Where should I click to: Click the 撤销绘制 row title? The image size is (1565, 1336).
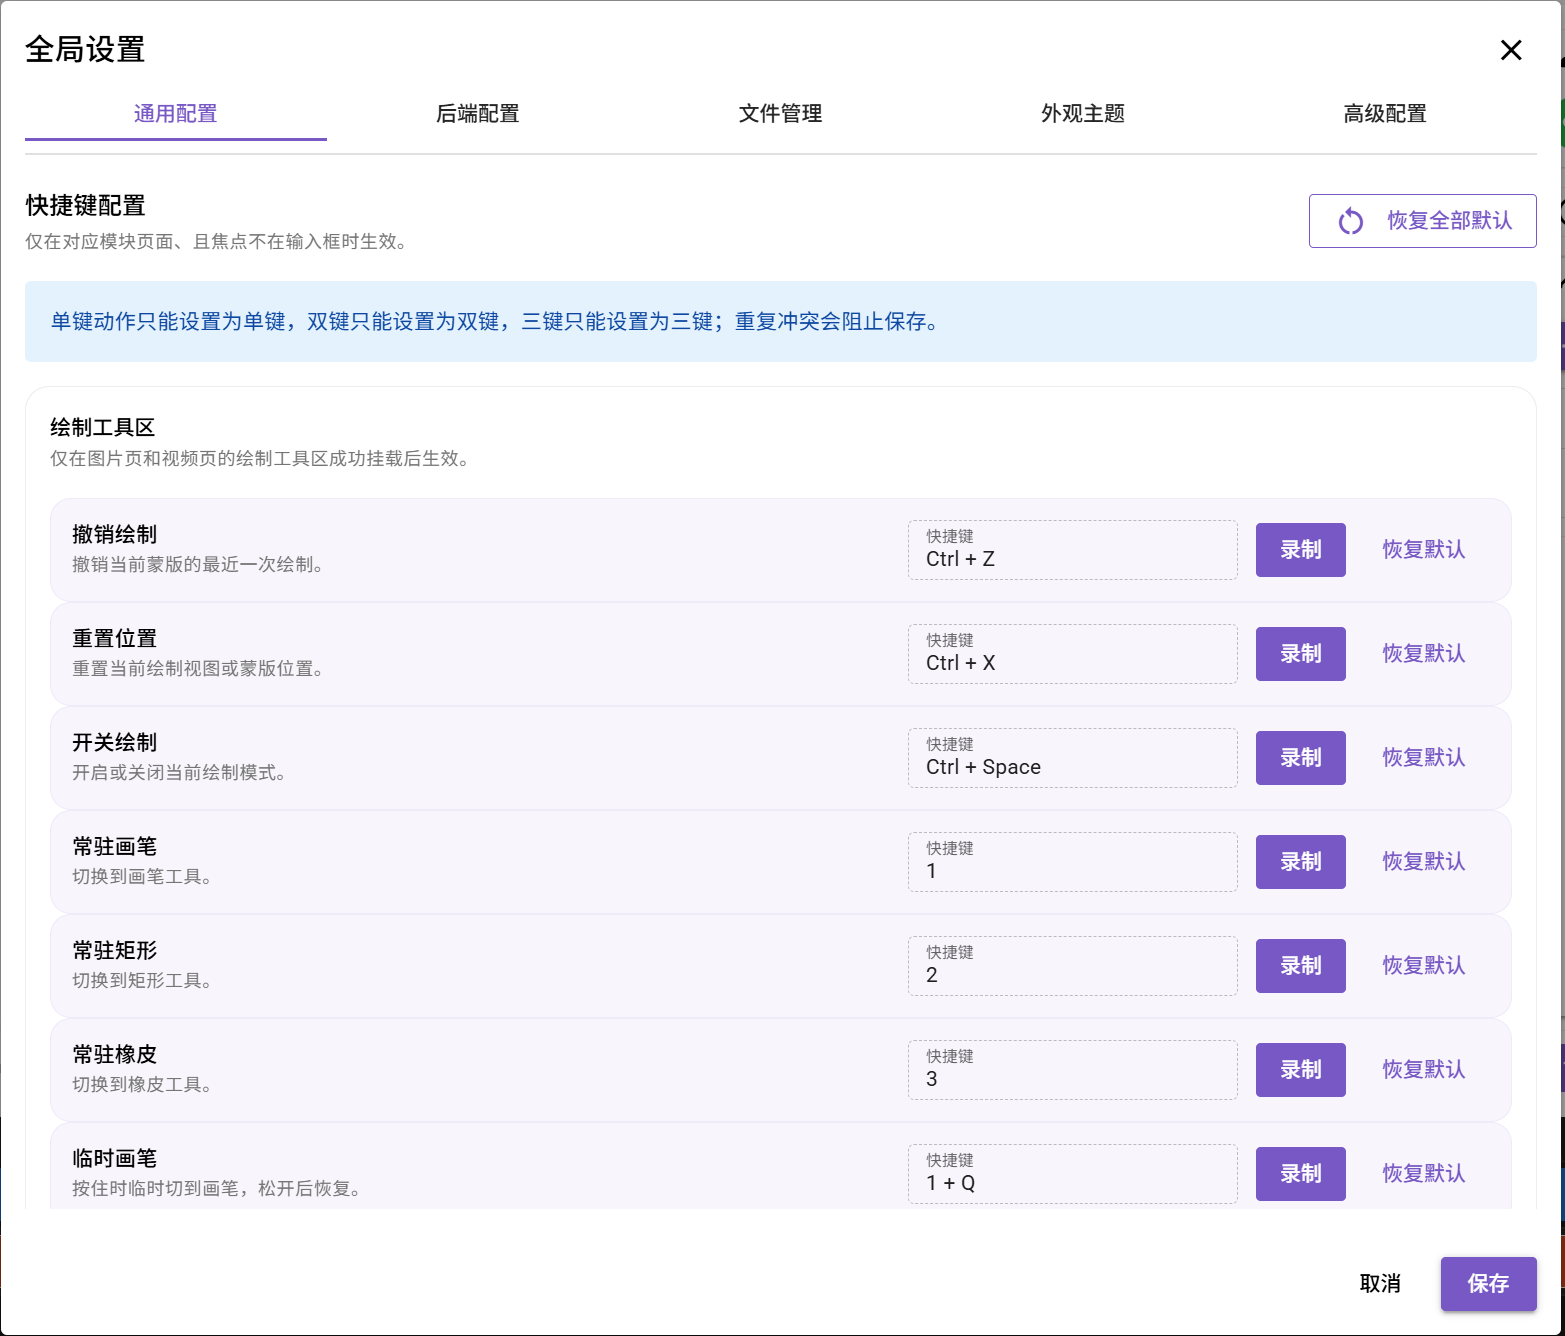115,535
